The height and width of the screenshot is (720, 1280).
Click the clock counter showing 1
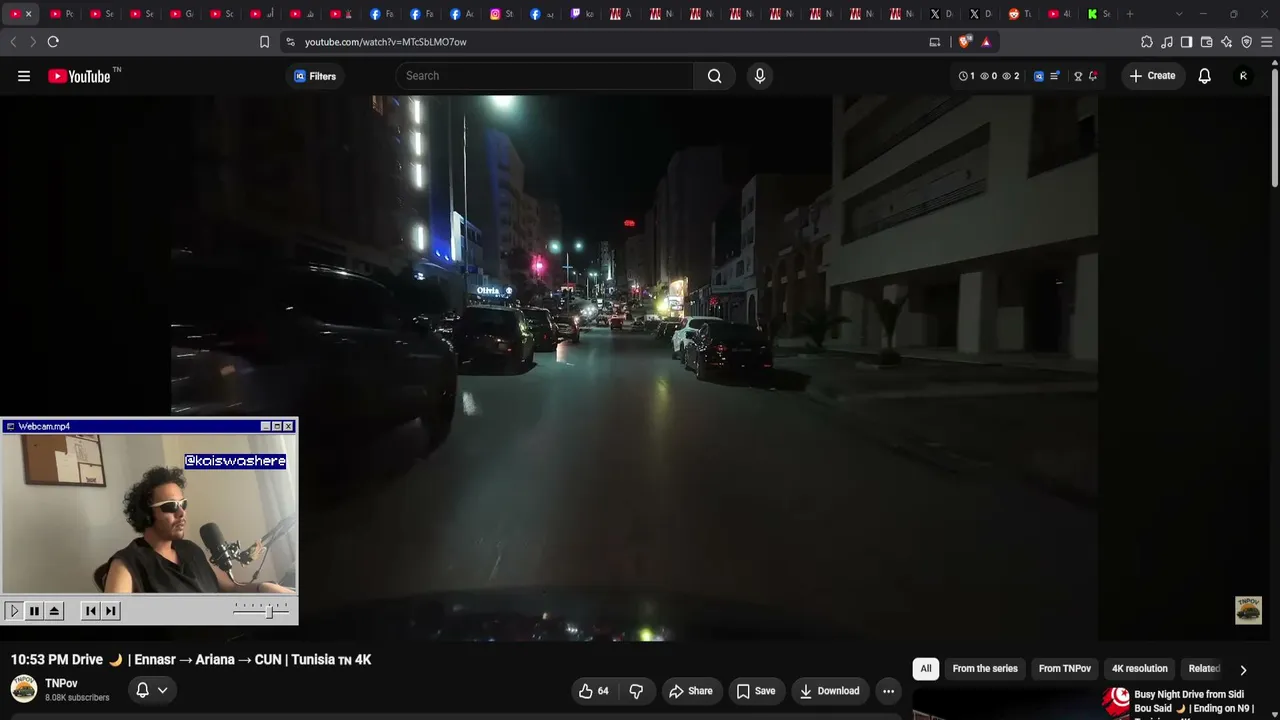[966, 76]
